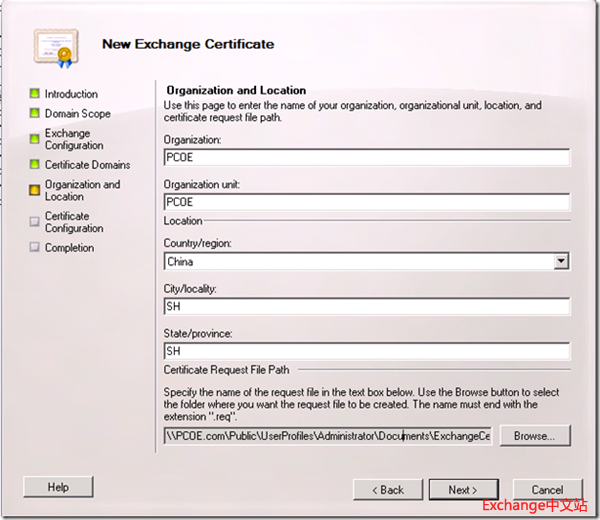
Task: Click the 'State/province:' label
Action: pos(198,334)
